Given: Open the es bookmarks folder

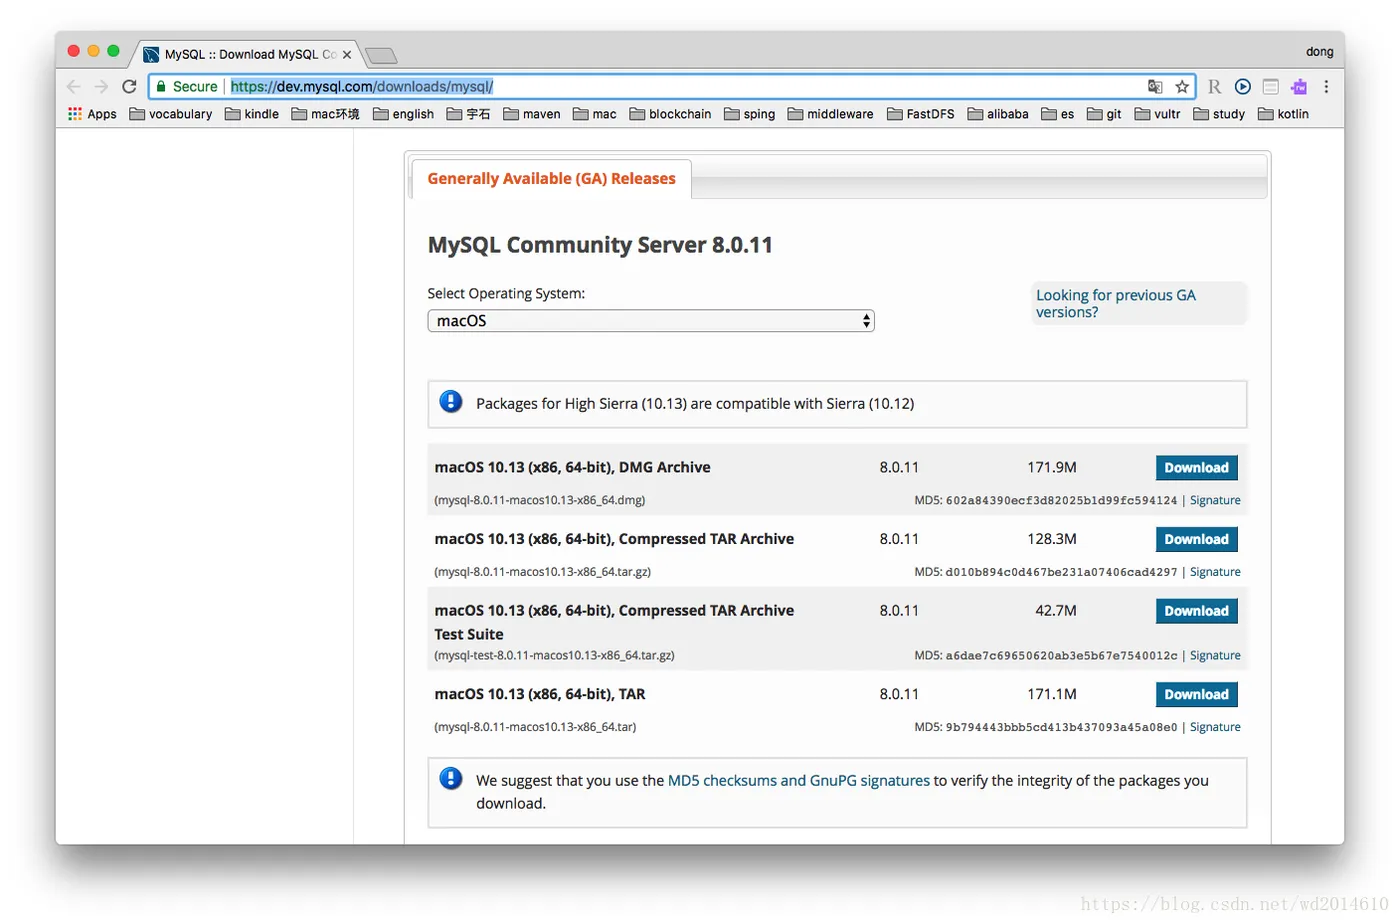Looking at the screenshot, I should click(x=1058, y=114).
